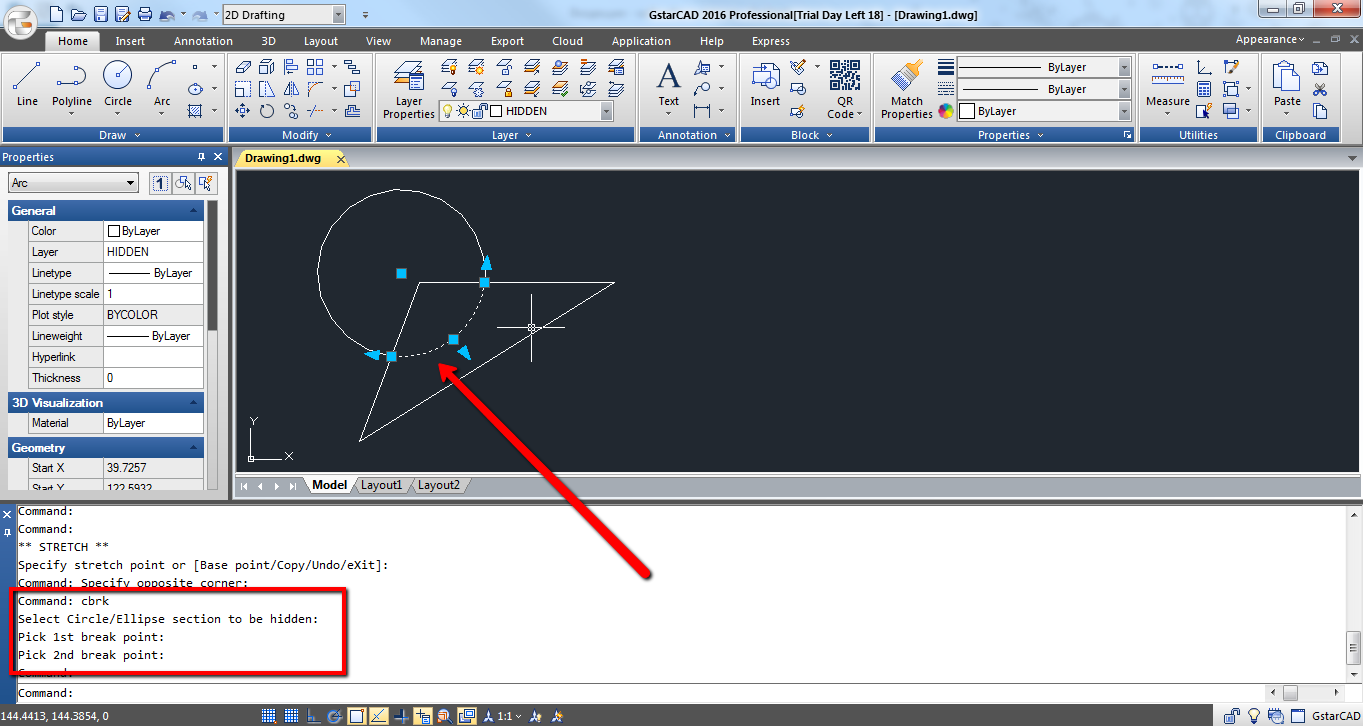Toggle PICKADD value button in Properties palette
The height and width of the screenshot is (726, 1363).
159,183
